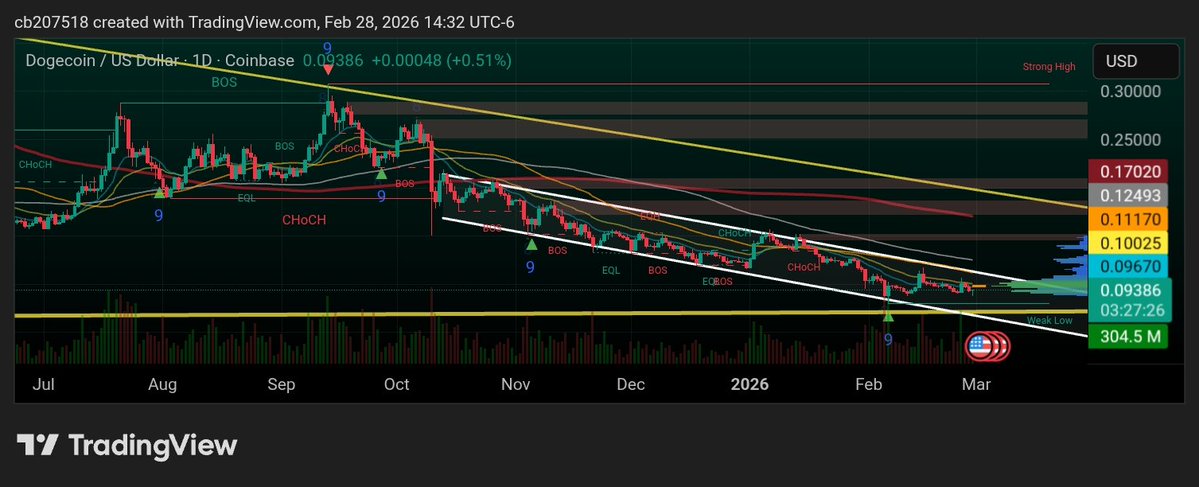The height and width of the screenshot is (487, 1199).
Task: Click the Aug label on time axis
Action: (164, 385)
